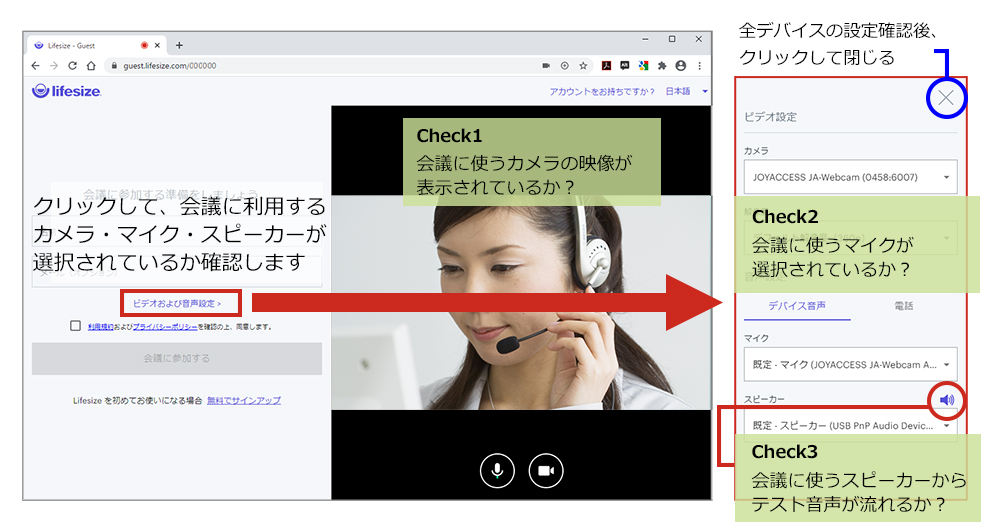The image size is (1000, 530).
Task: Play speaker test sound
Action: click(947, 400)
